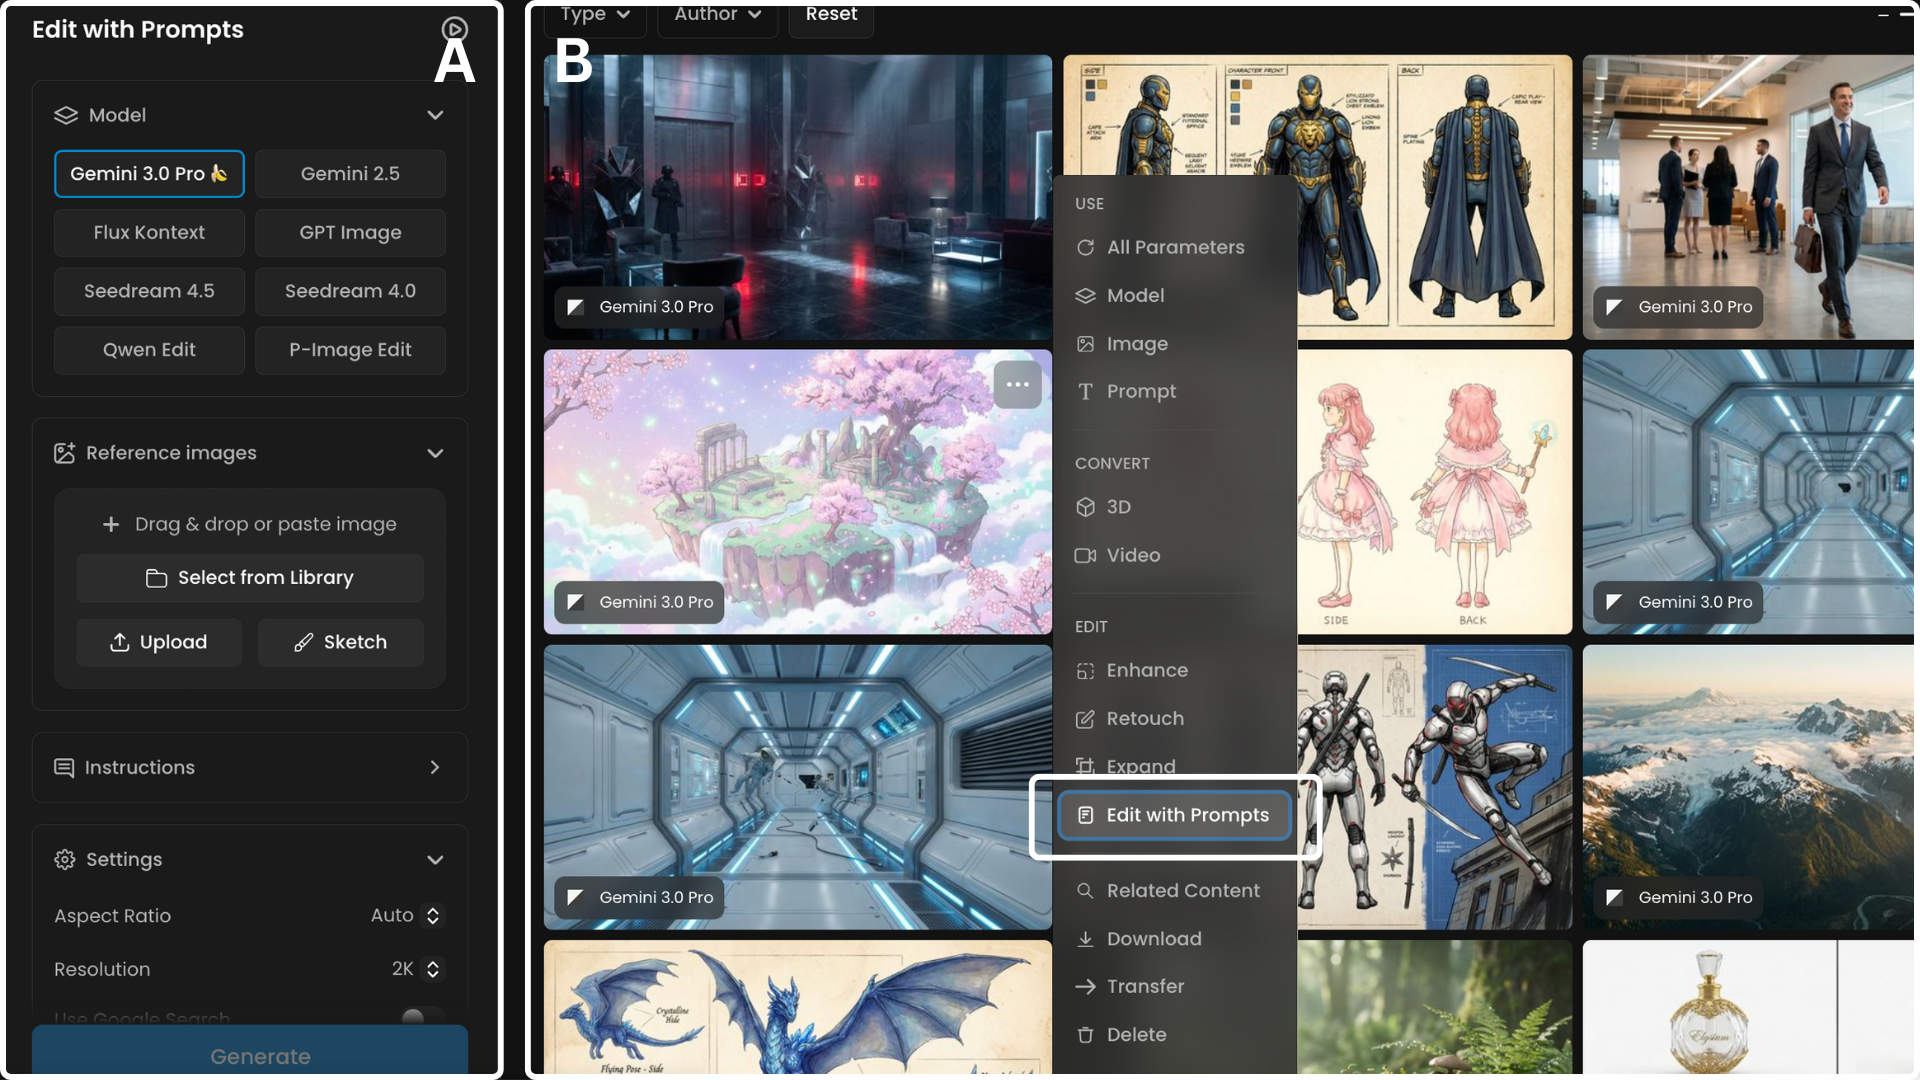
Task: Click the play tutorial icon beside the title
Action: (454, 29)
